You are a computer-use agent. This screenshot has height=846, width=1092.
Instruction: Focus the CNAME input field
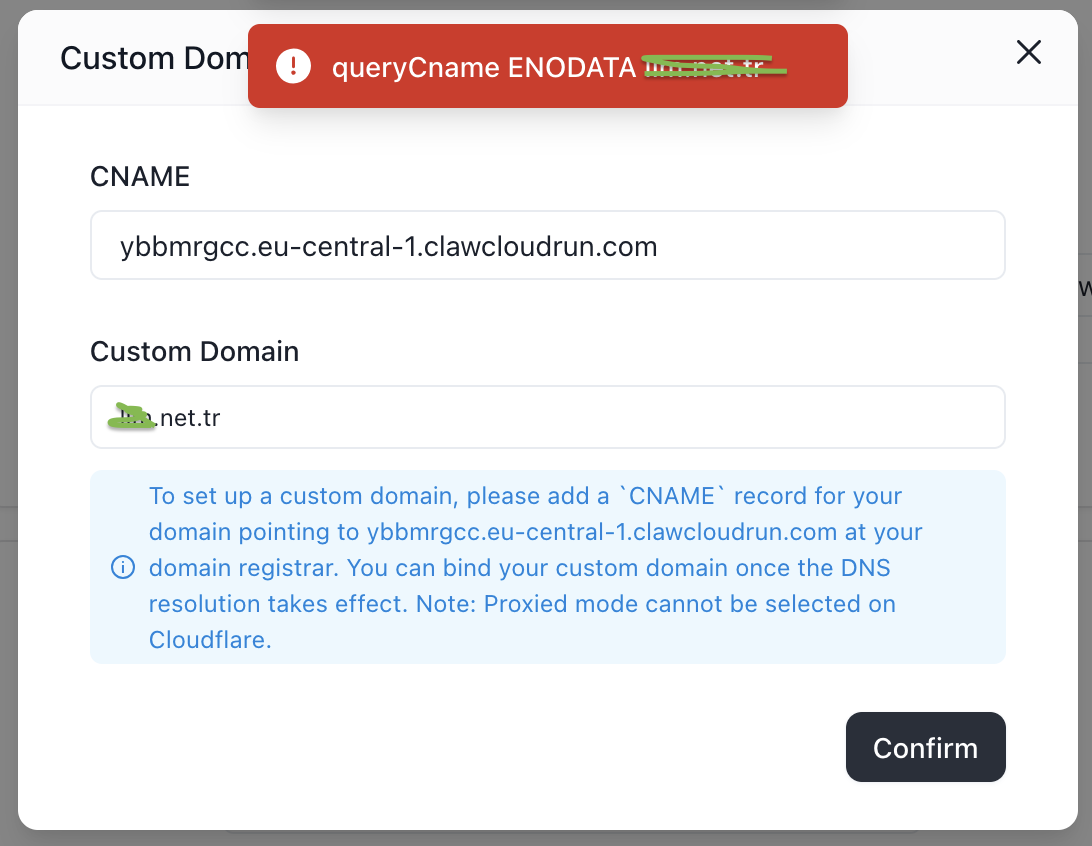[x=547, y=245]
